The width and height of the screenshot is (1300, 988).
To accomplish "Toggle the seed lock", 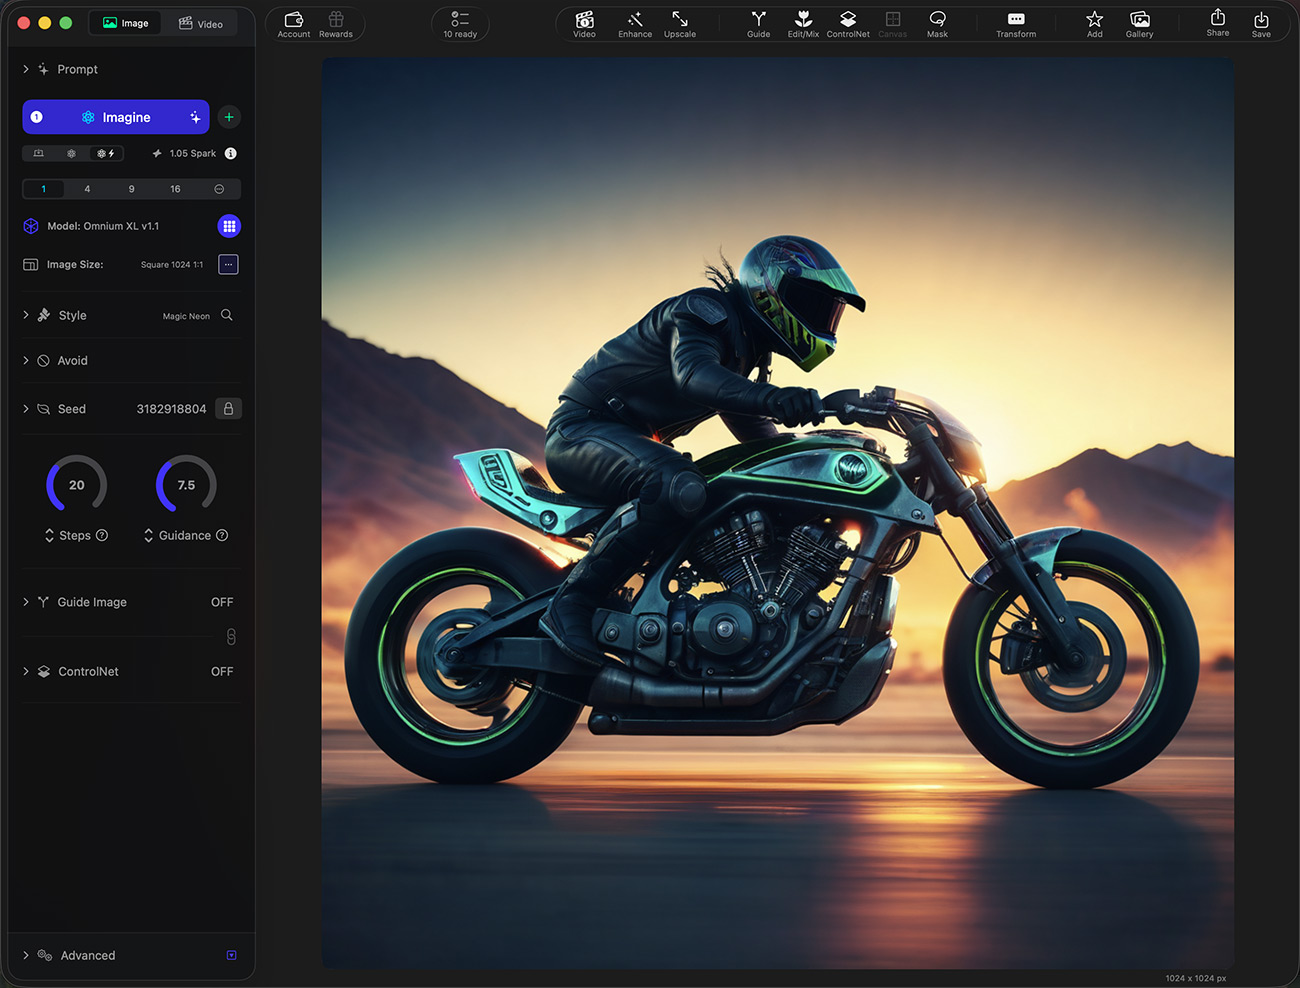I will pyautogui.click(x=229, y=409).
